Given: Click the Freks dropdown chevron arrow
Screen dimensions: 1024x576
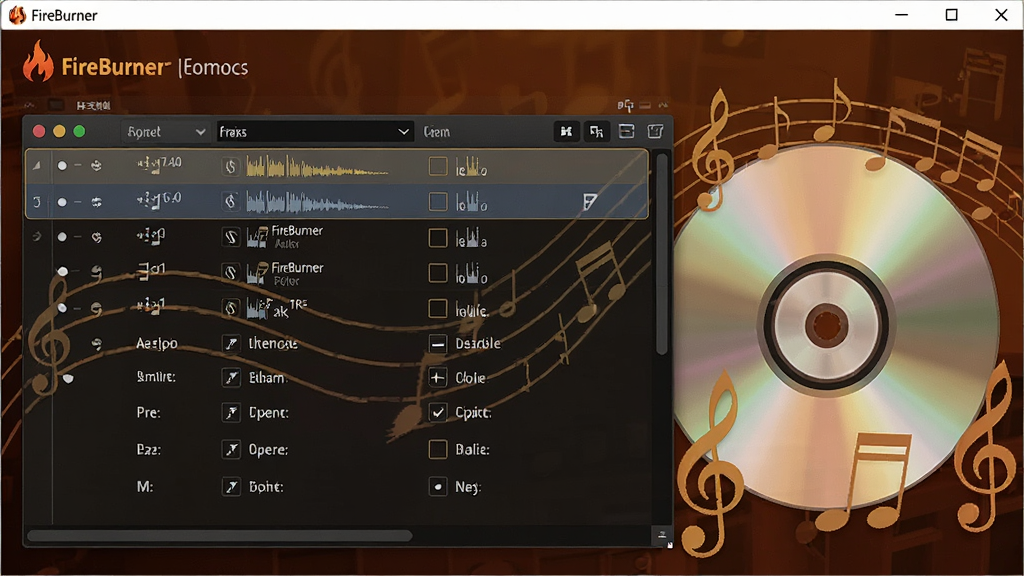Looking at the screenshot, I should (404, 132).
